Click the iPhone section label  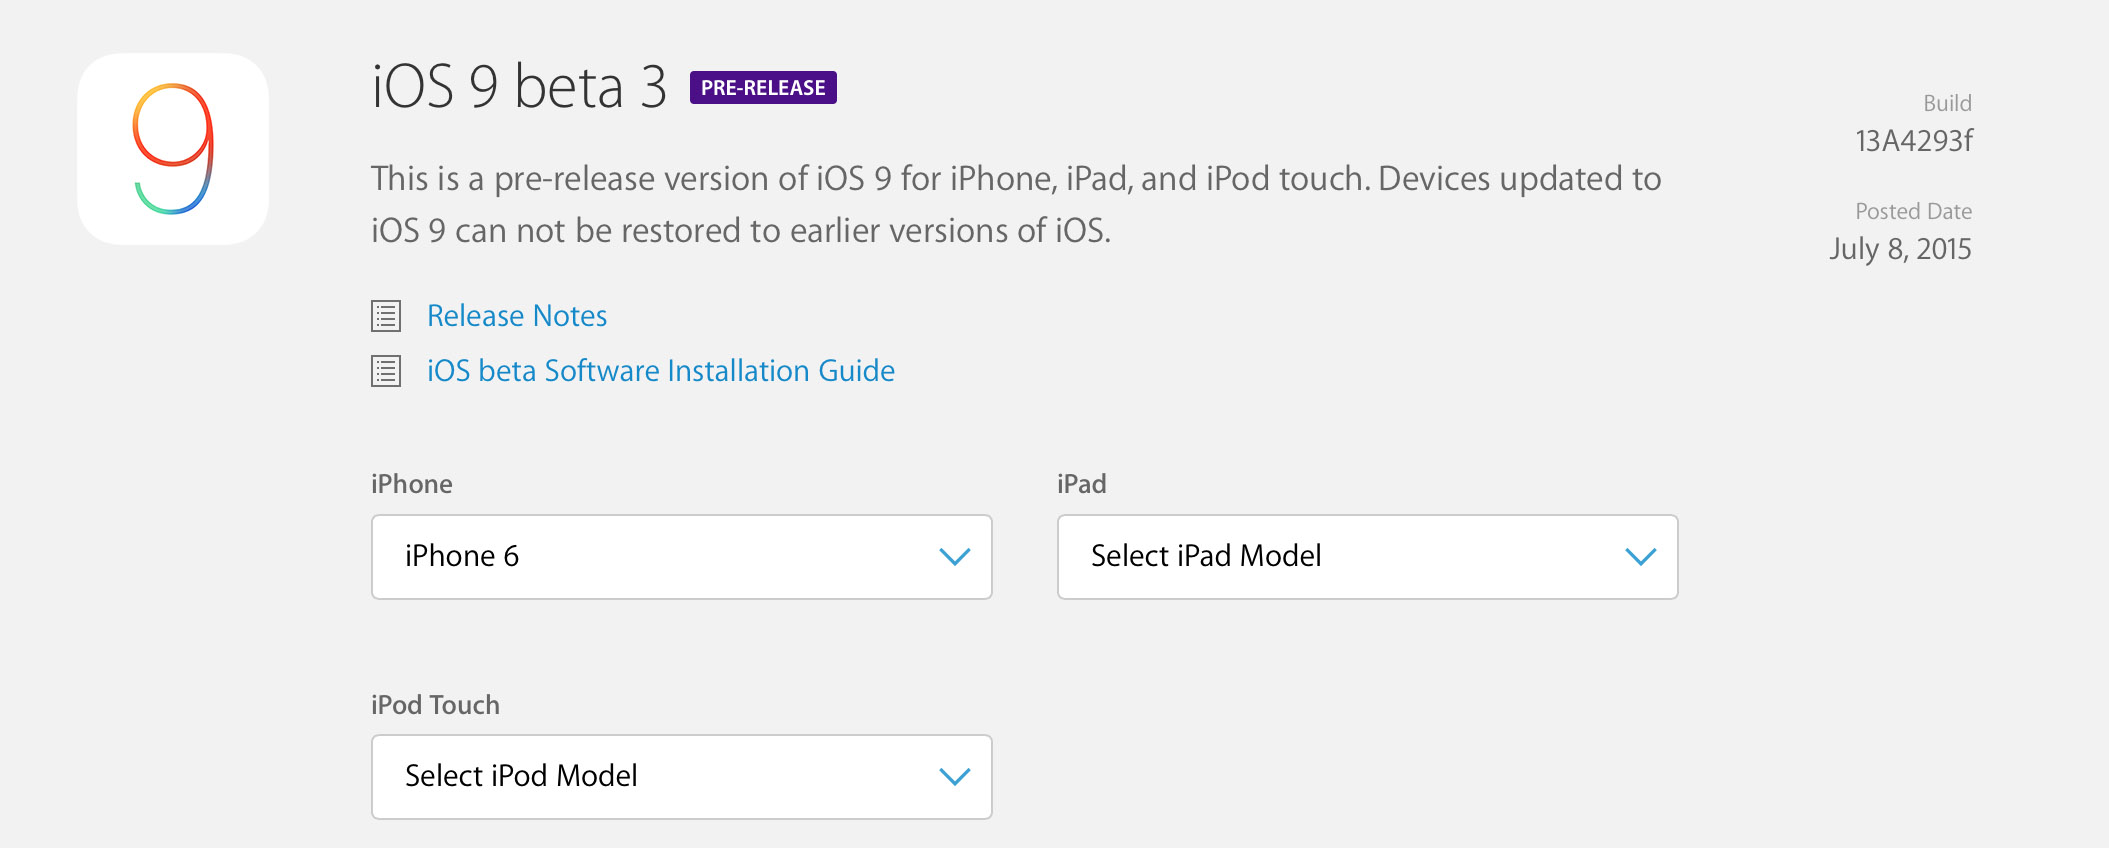point(412,484)
